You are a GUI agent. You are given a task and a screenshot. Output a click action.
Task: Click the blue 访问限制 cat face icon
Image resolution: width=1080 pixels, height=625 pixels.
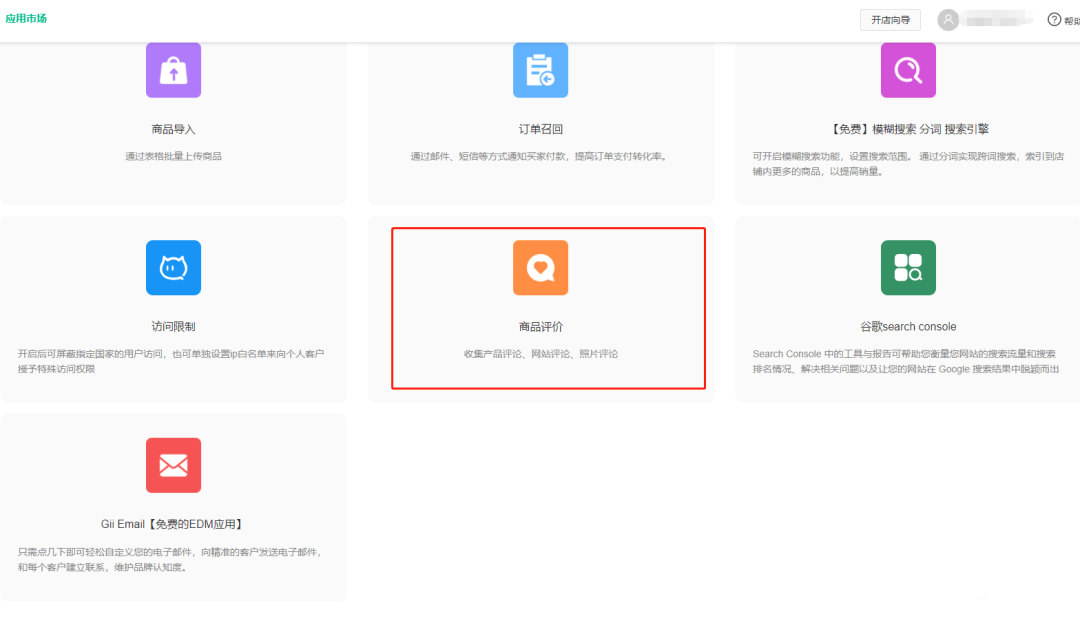[x=173, y=268]
